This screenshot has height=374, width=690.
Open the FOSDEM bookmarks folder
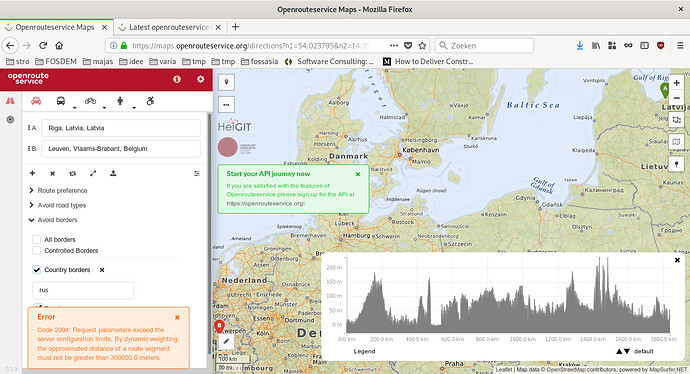[x=56, y=62]
